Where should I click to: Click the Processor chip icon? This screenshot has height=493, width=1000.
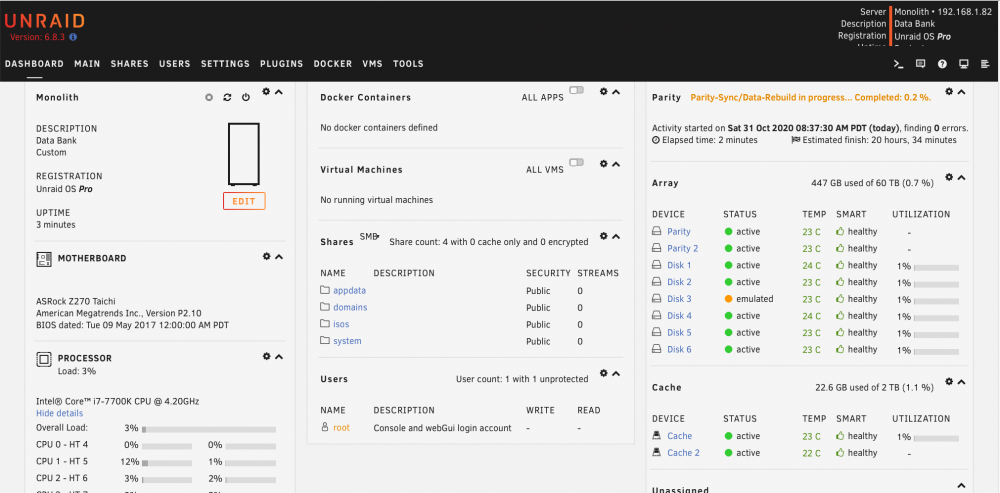point(43,359)
